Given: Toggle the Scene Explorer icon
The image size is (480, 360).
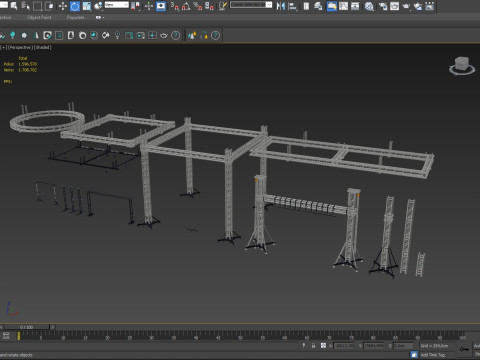Looking at the screenshot, I should tap(306, 6).
